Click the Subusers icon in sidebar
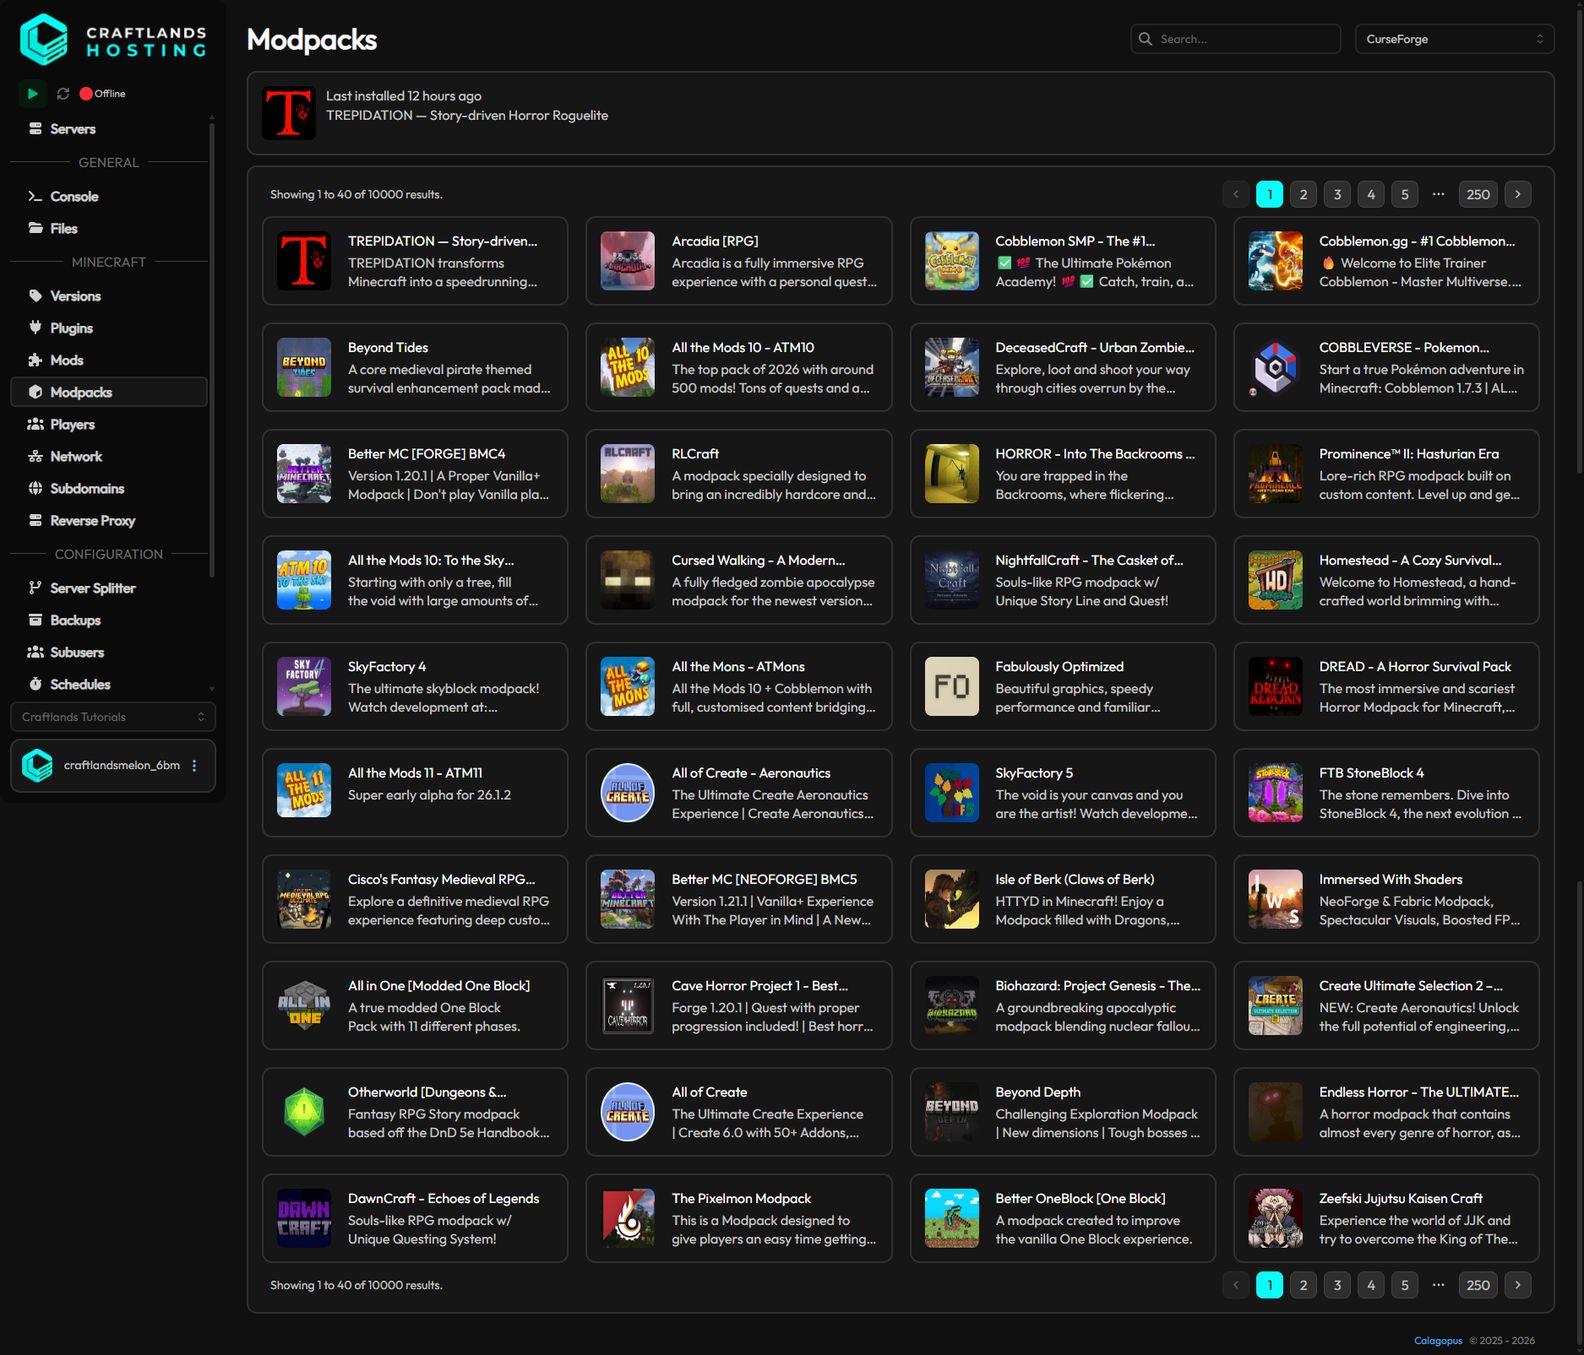The width and height of the screenshot is (1584, 1355). (x=35, y=653)
